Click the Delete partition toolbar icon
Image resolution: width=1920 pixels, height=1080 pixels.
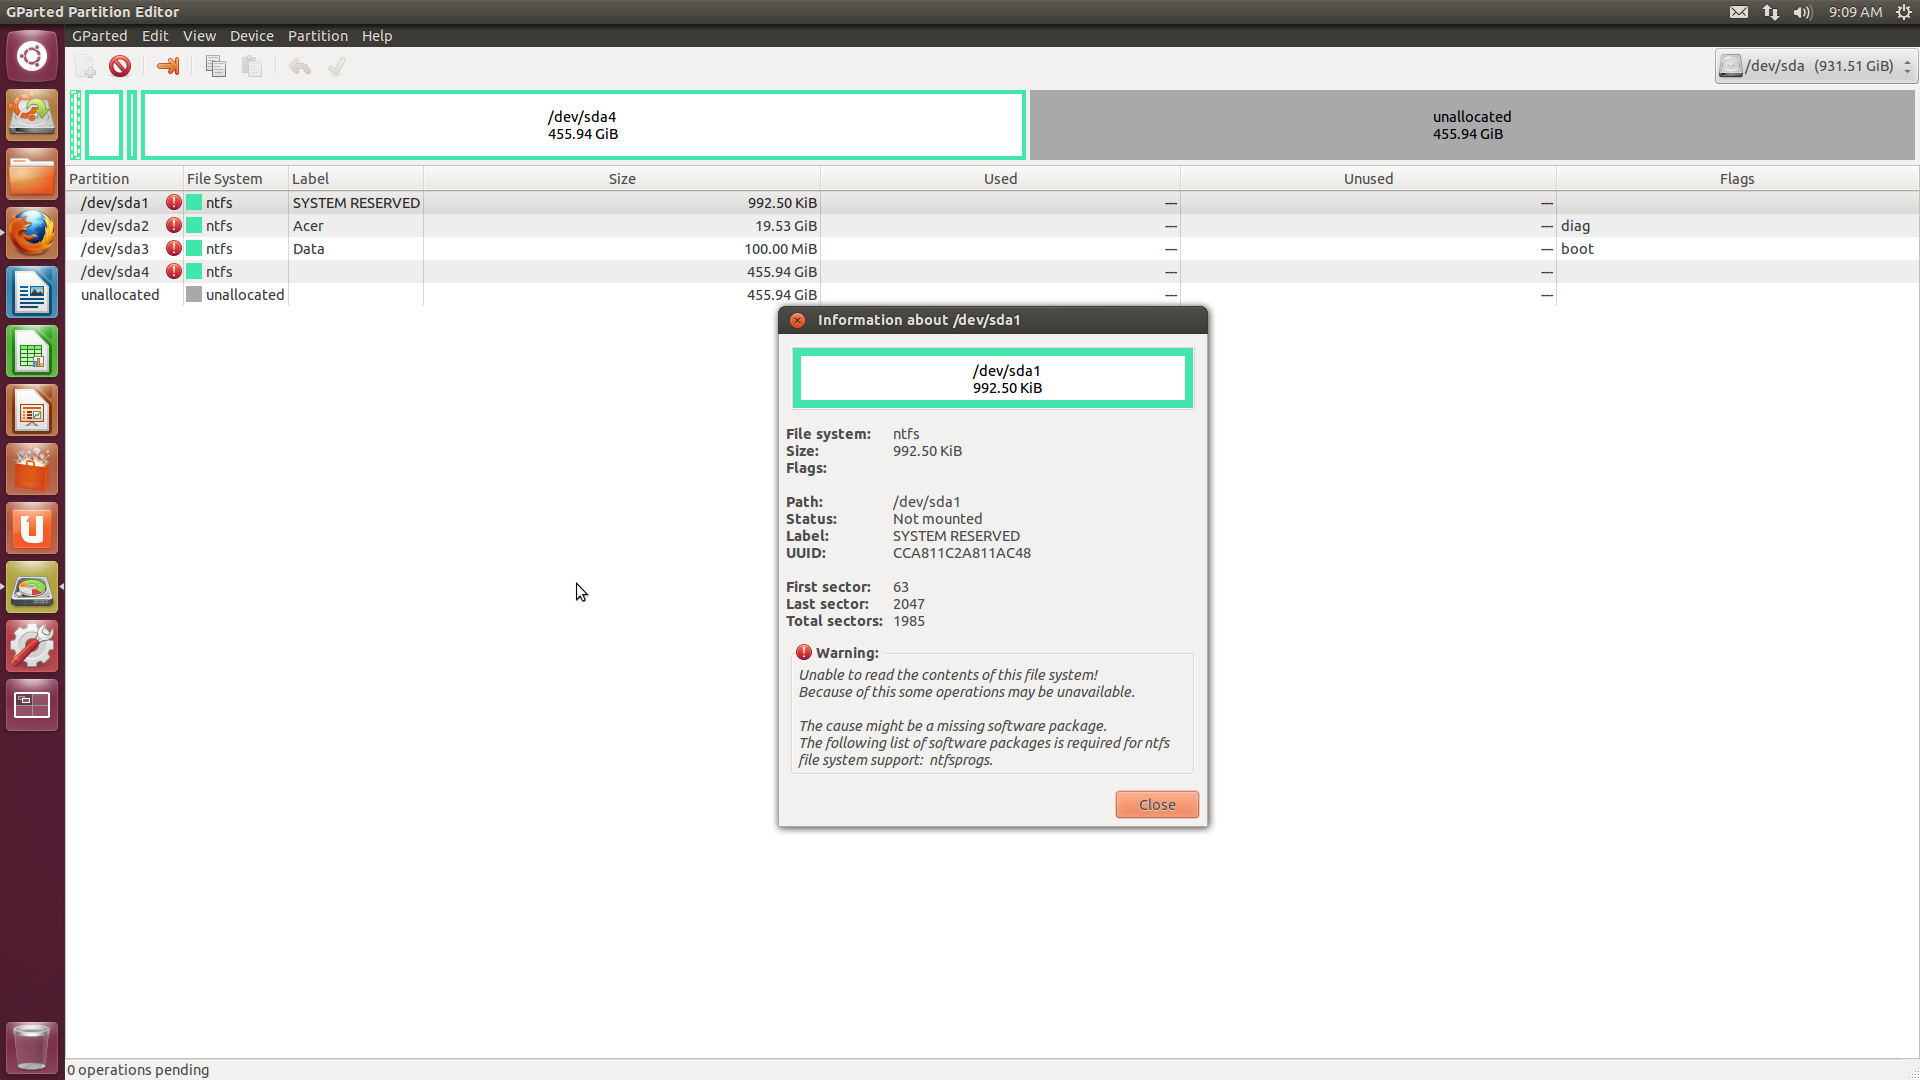click(x=120, y=67)
